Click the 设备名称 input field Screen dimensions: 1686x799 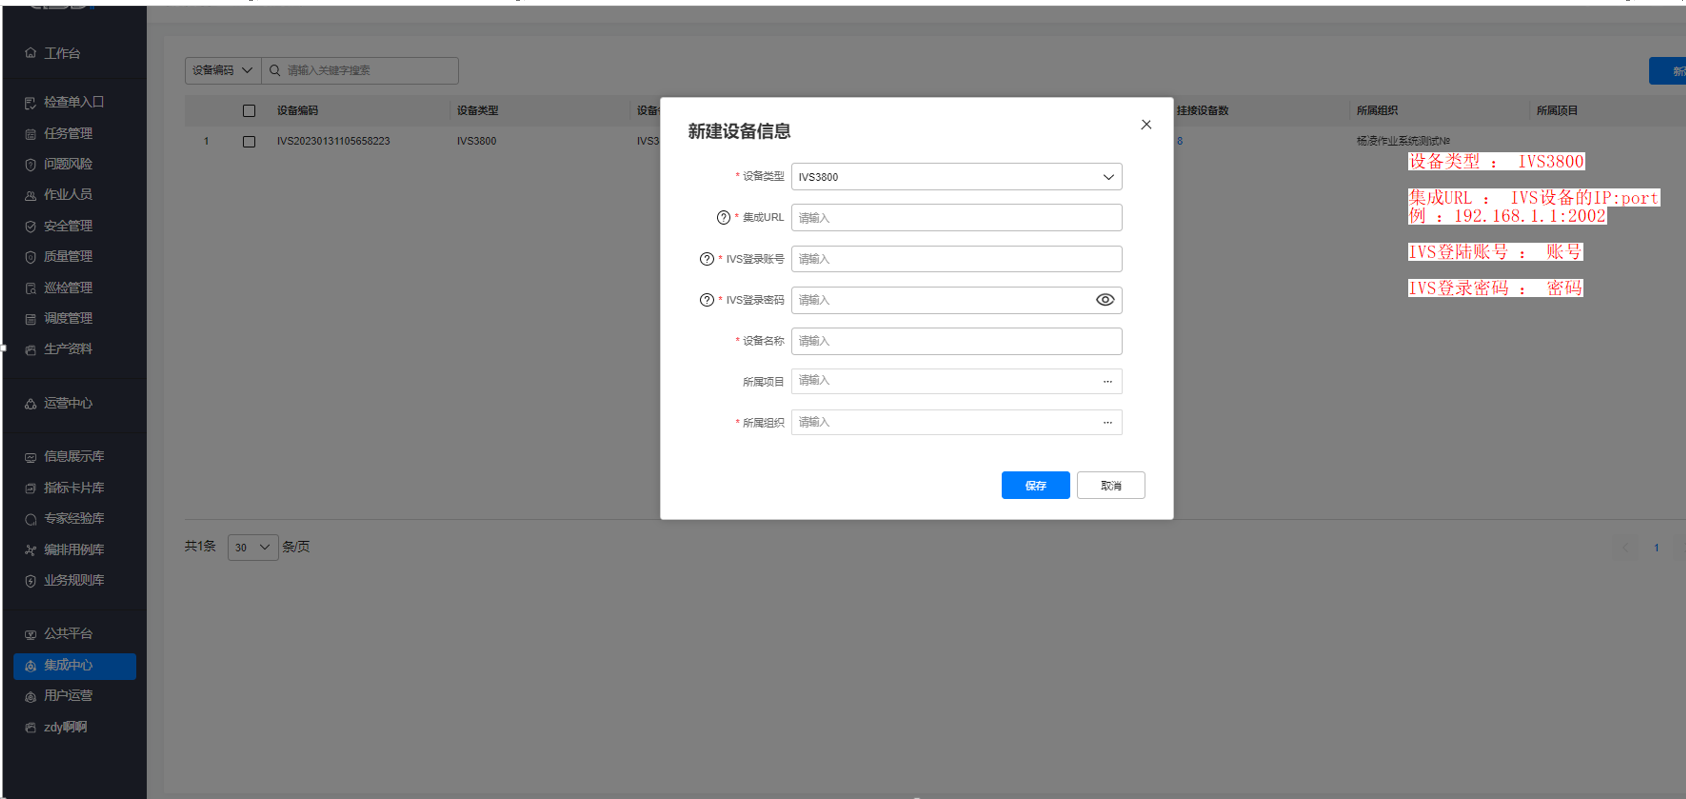tap(956, 341)
